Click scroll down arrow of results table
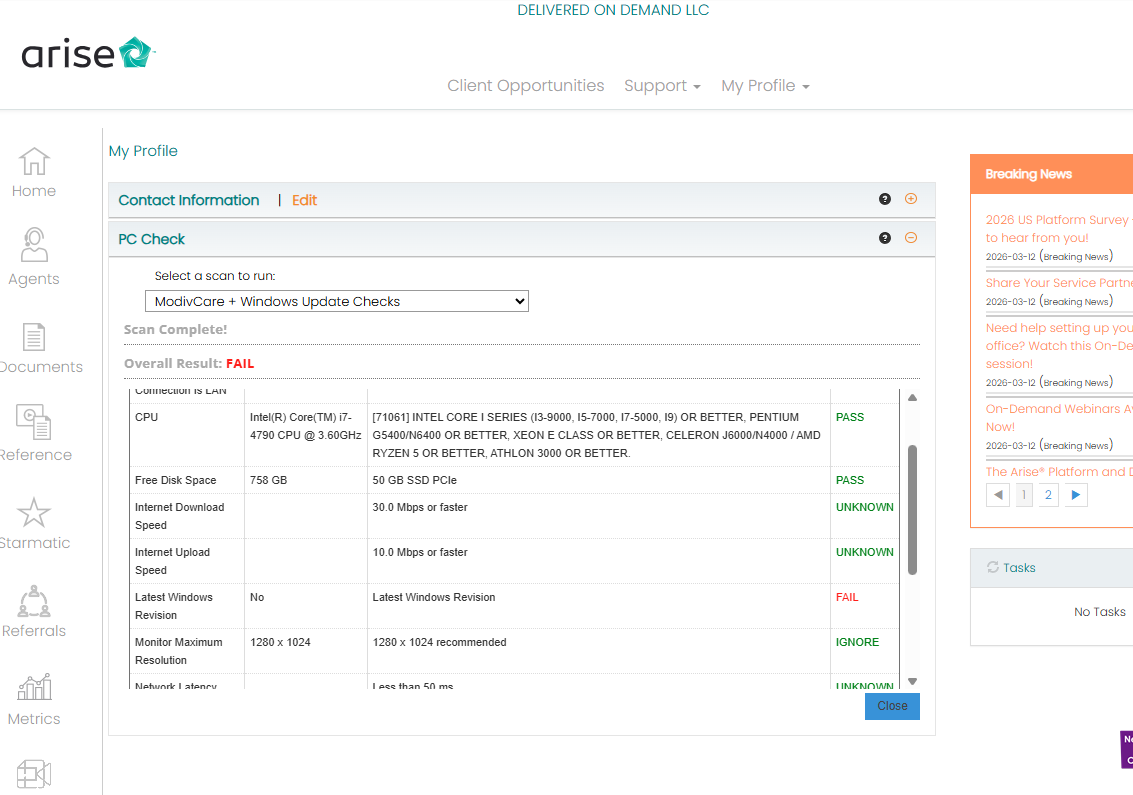1133x795 pixels. tap(913, 682)
